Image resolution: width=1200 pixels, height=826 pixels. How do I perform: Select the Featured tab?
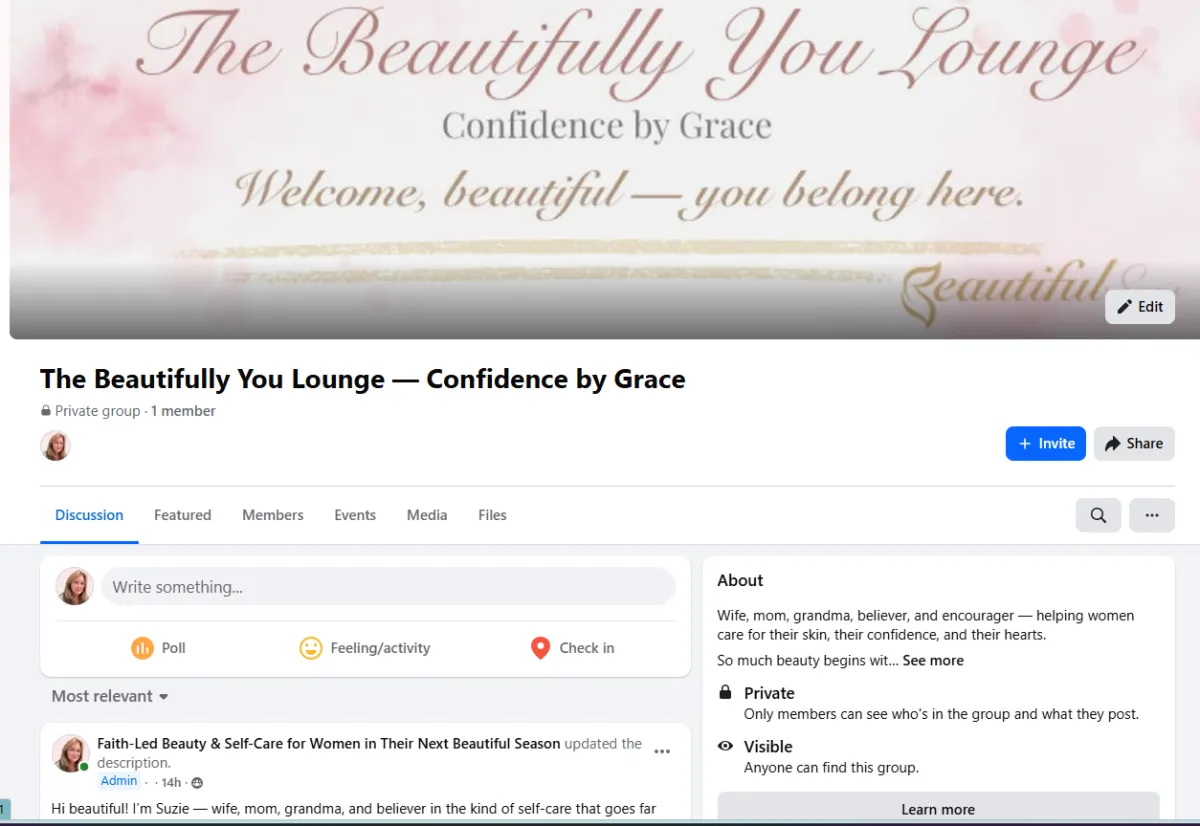(x=182, y=515)
